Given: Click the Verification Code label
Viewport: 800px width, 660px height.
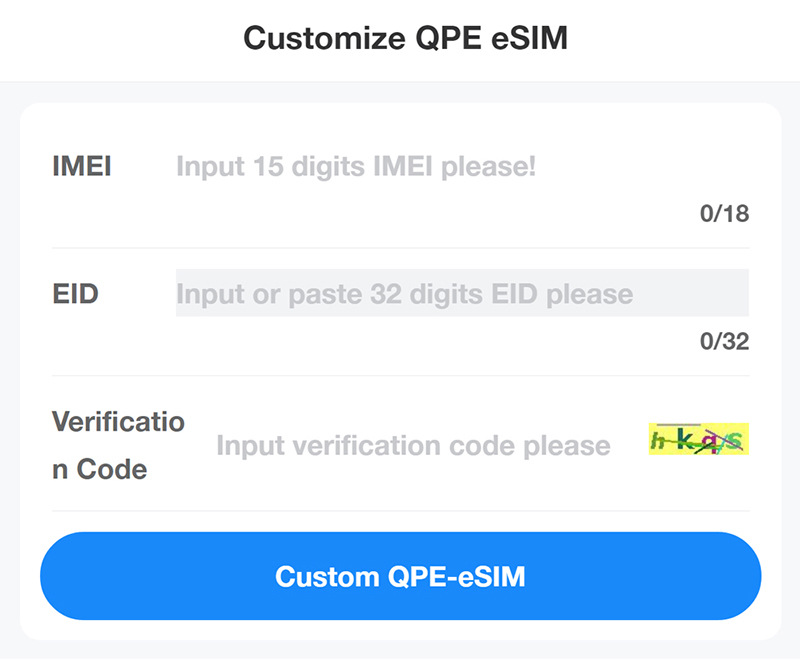Looking at the screenshot, I should click(x=117, y=445).
